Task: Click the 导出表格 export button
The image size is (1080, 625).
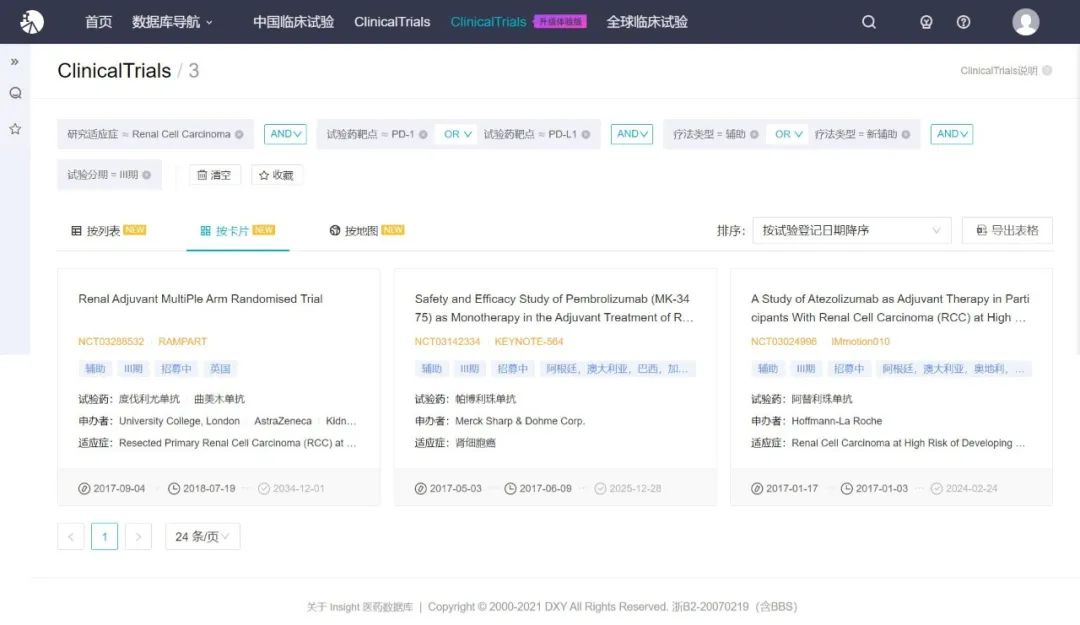Action: [x=1006, y=230]
